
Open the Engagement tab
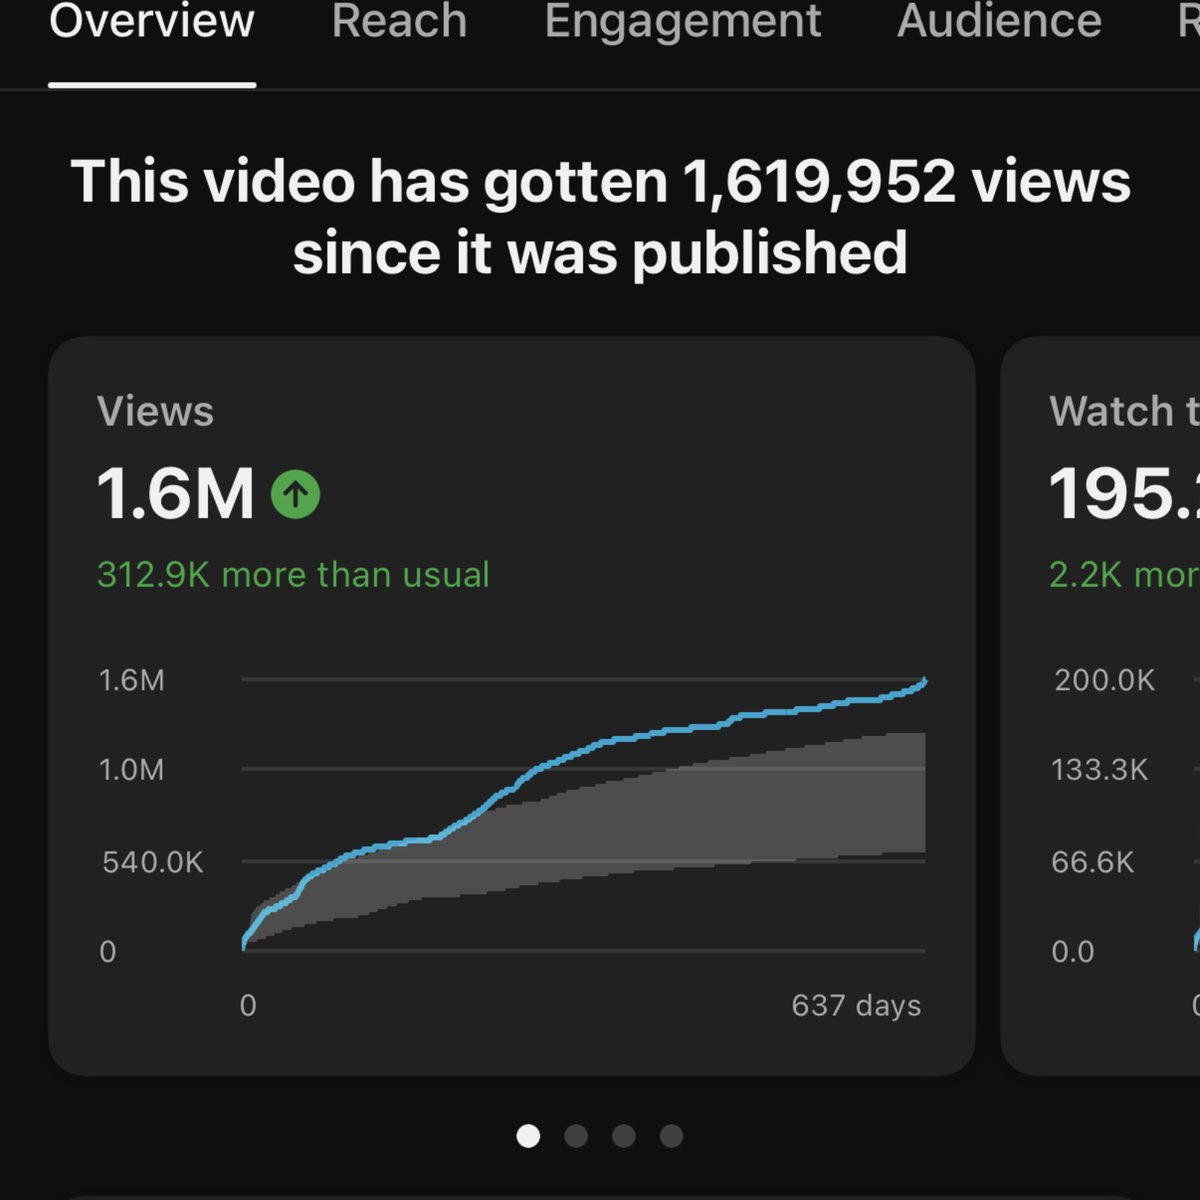(x=683, y=22)
